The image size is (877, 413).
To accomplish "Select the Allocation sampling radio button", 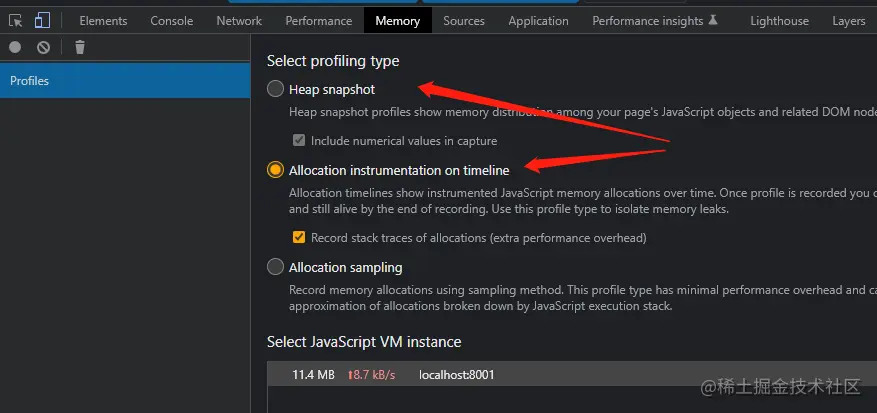I will (275, 267).
